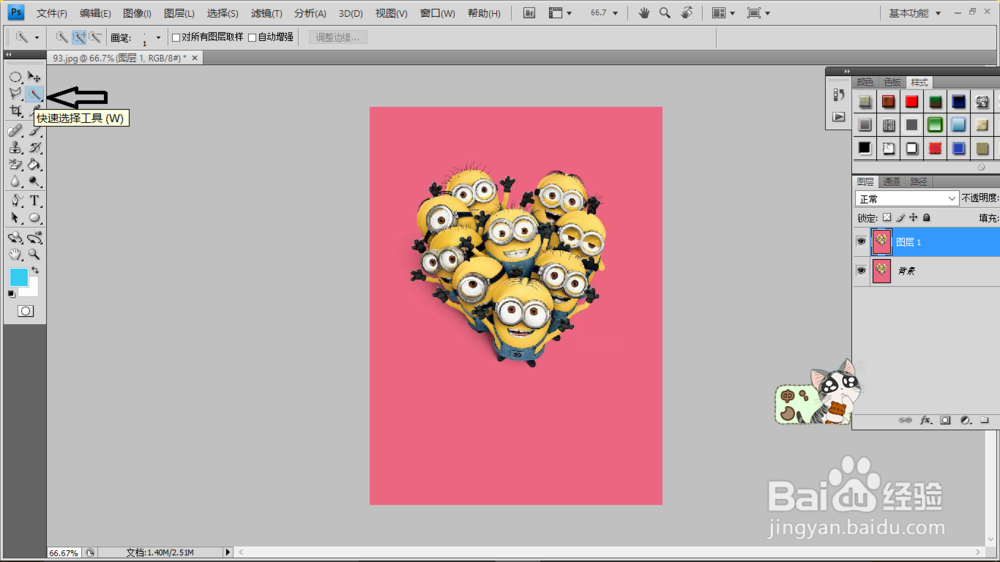Open 基本功能 workspace switcher

(x=915, y=13)
